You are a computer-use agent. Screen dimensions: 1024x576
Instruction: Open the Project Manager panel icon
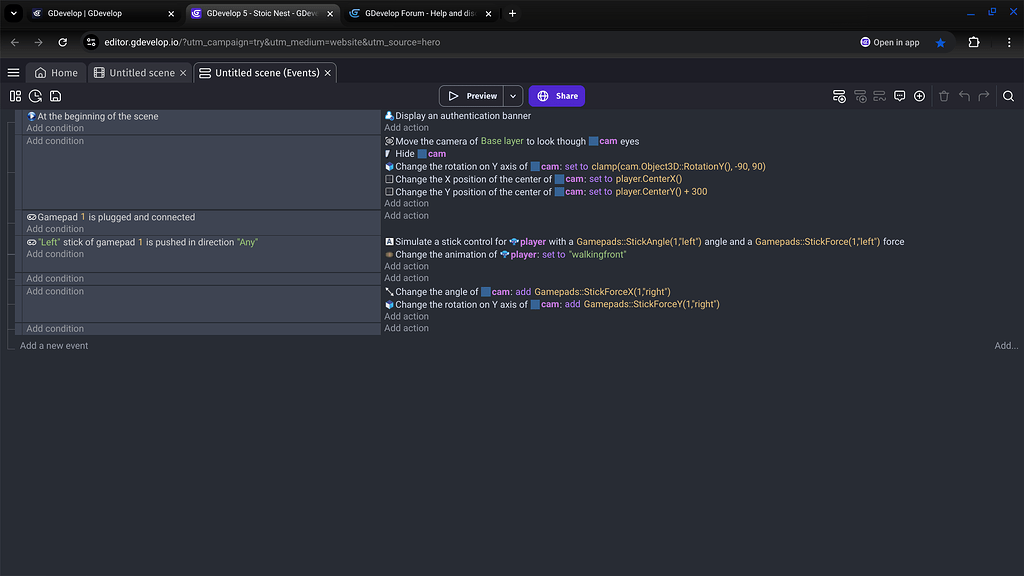click(15, 96)
